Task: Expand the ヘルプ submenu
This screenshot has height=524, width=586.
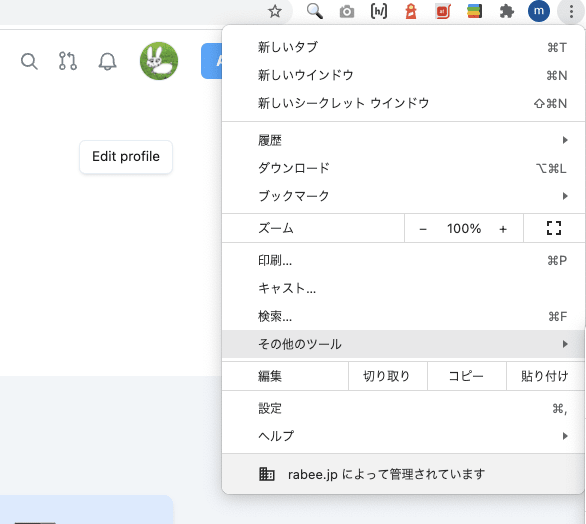Action: [x=403, y=436]
